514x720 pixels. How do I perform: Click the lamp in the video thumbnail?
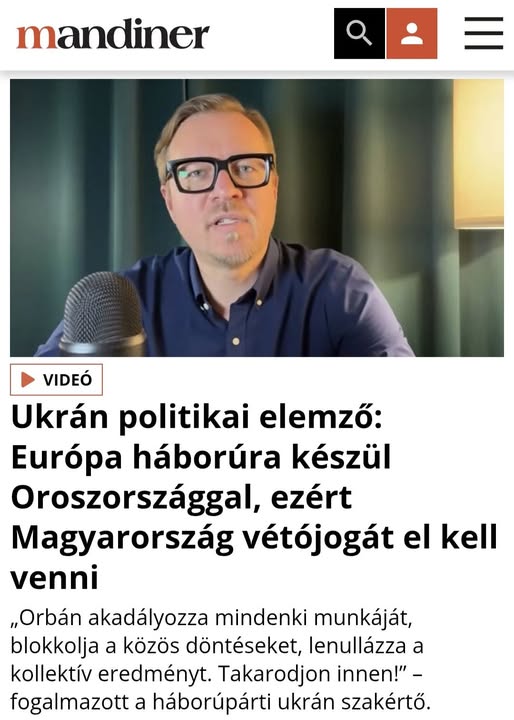coord(478,154)
